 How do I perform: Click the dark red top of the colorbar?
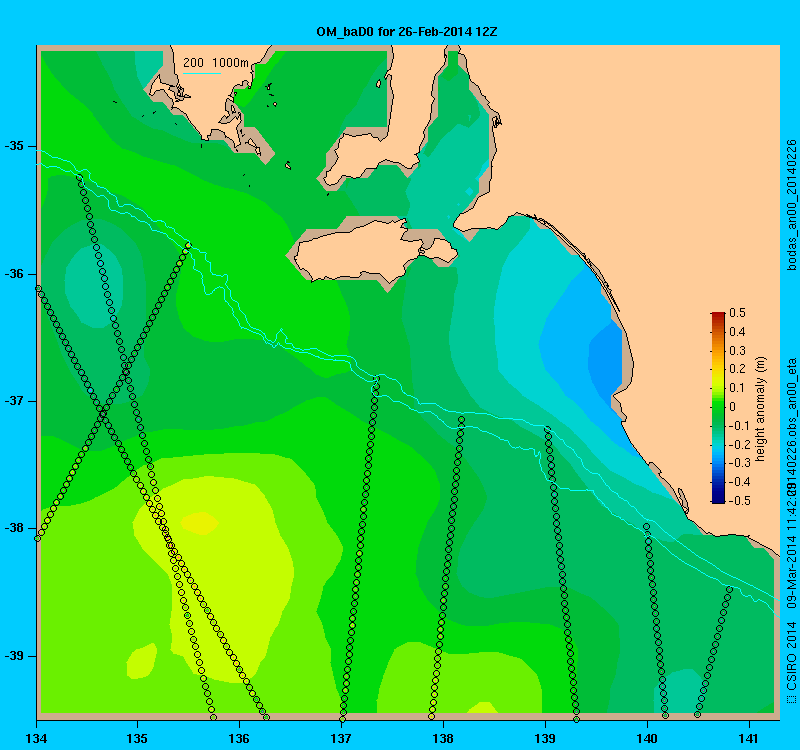(718, 316)
